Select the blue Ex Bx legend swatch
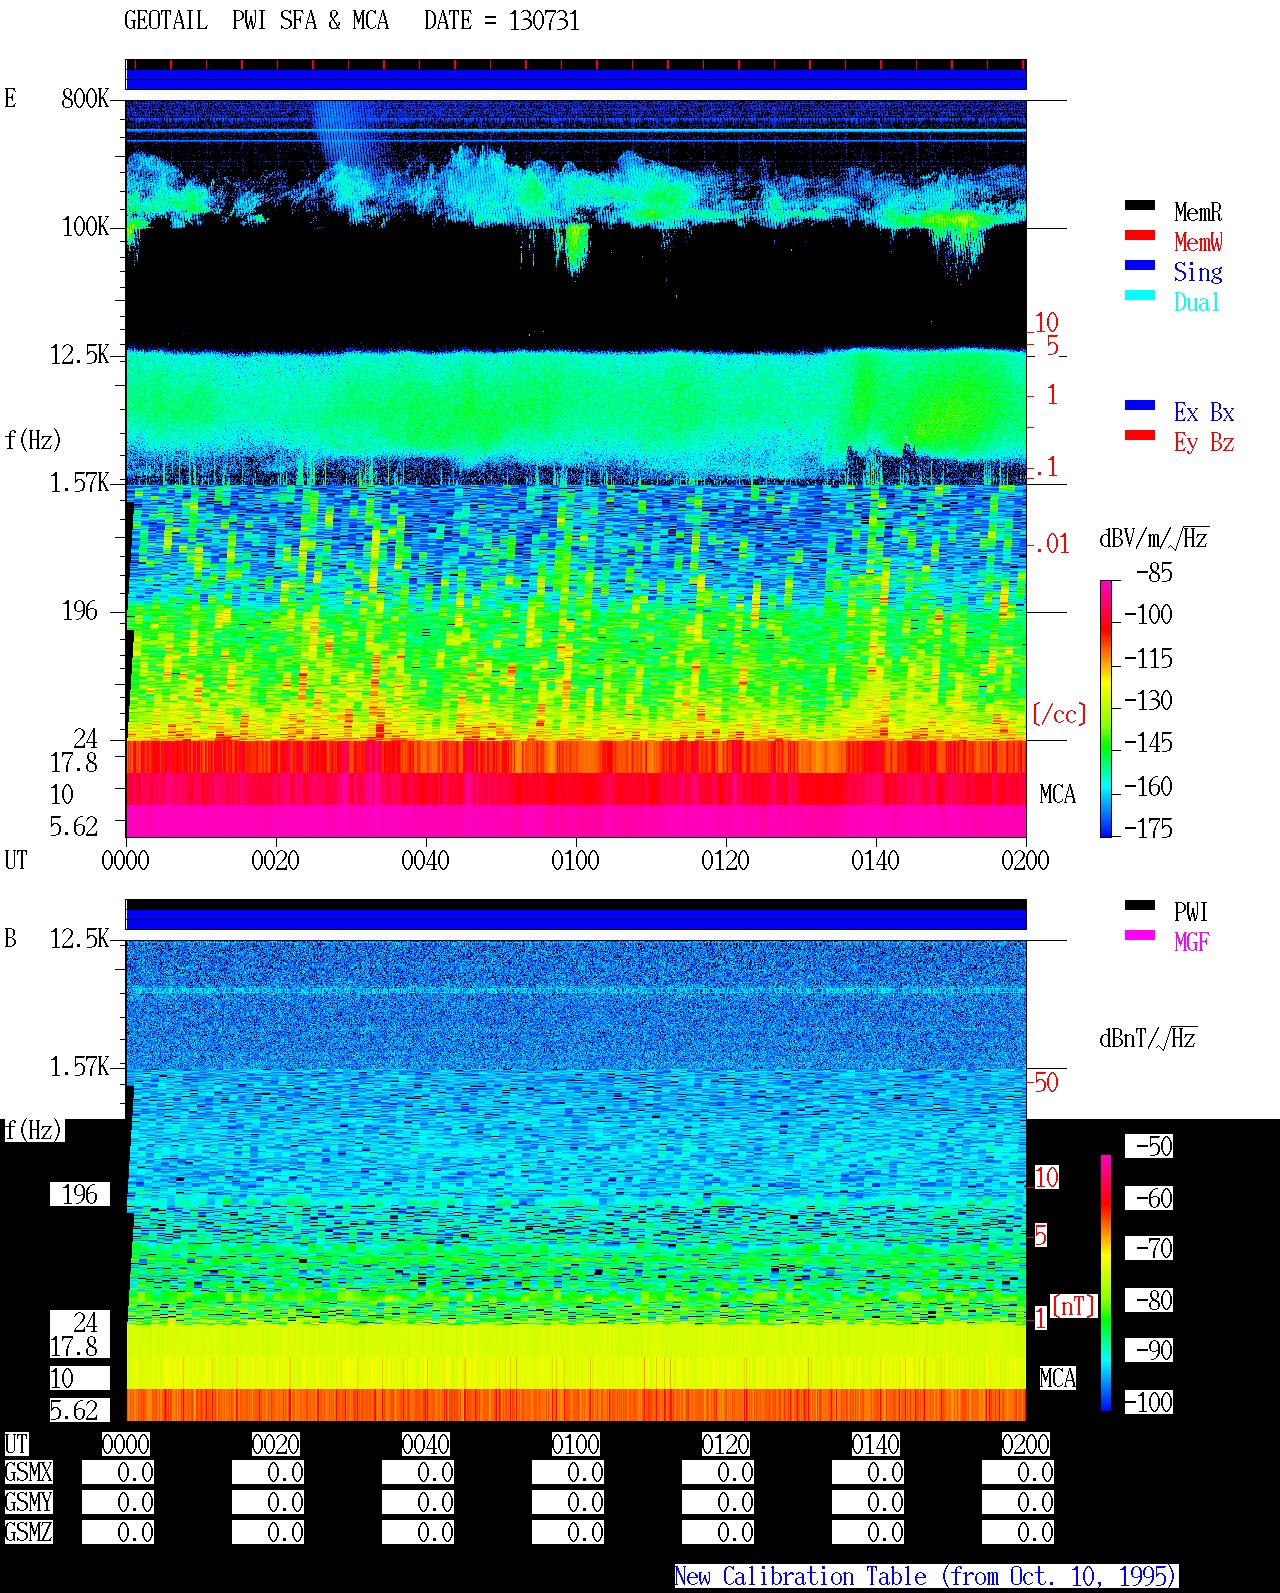Screen dimensions: 1280x1593 point(1140,406)
